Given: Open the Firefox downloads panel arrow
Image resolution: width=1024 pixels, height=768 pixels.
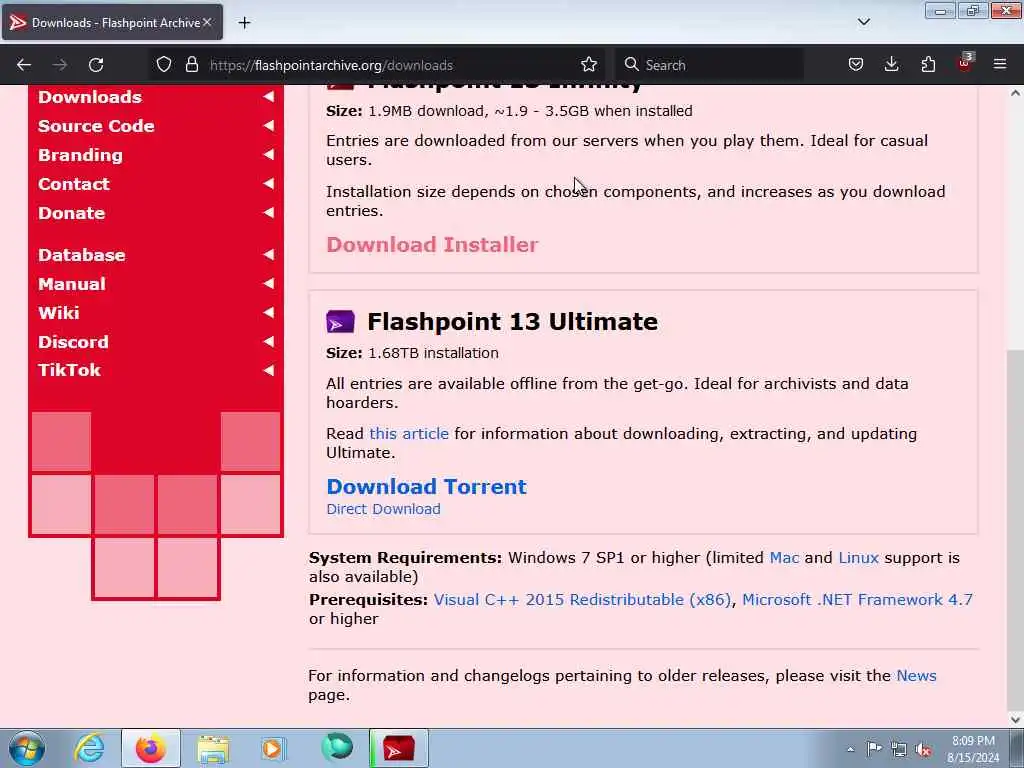Looking at the screenshot, I should tap(891, 65).
